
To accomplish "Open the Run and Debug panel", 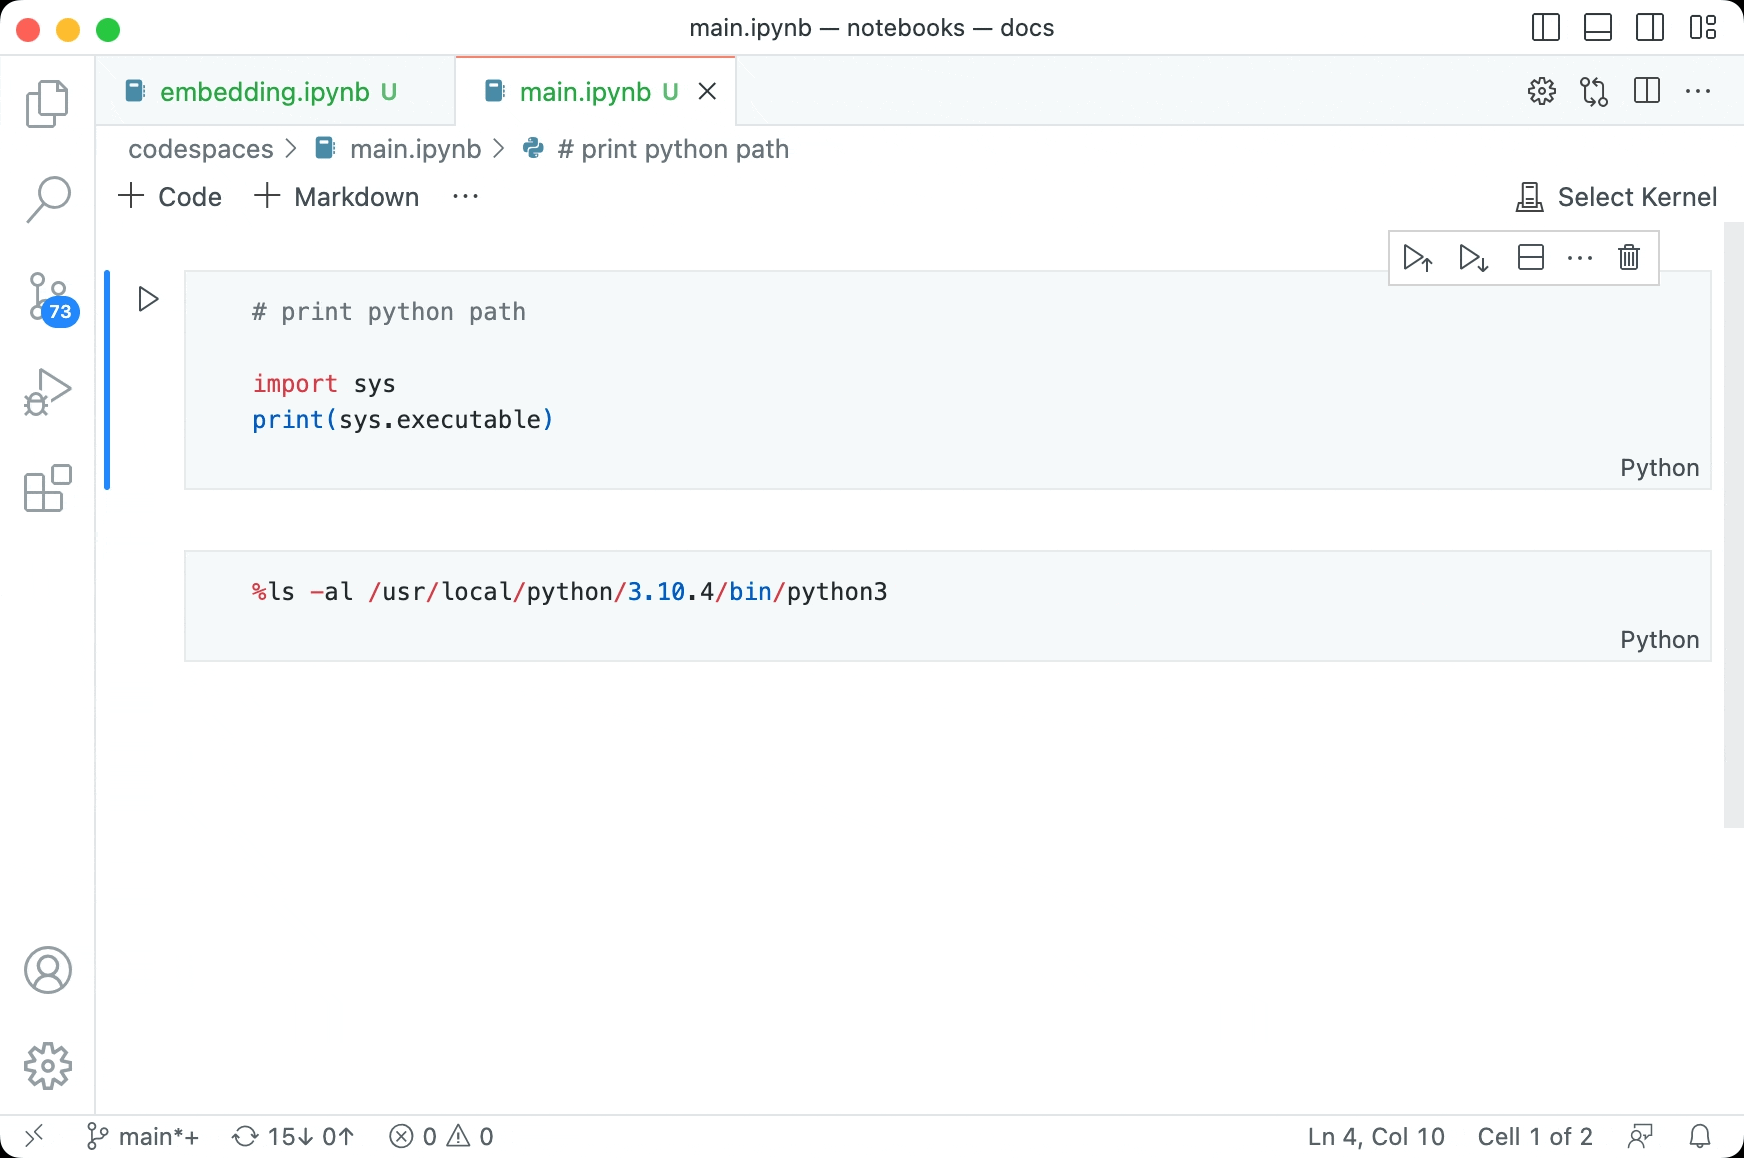I will pos(47,392).
